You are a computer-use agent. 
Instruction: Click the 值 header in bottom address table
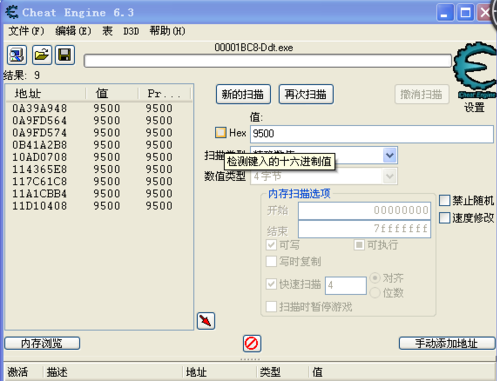[402, 372]
